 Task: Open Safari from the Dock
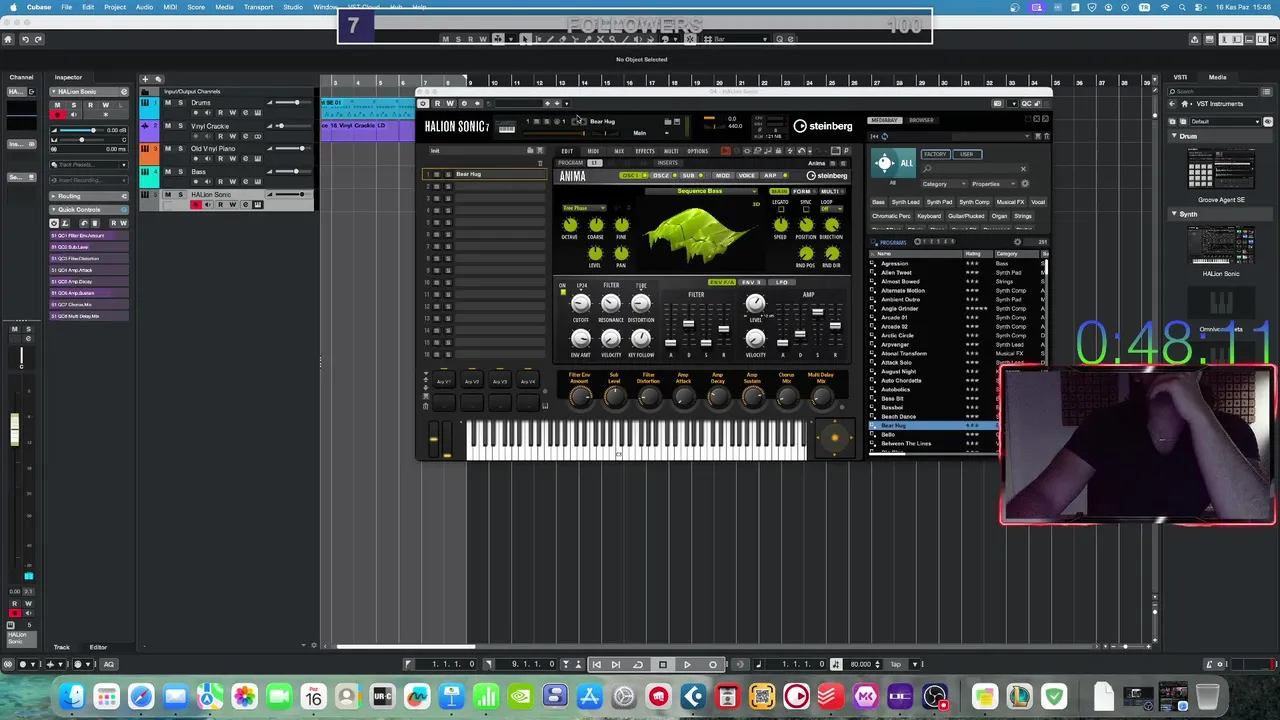(x=141, y=696)
